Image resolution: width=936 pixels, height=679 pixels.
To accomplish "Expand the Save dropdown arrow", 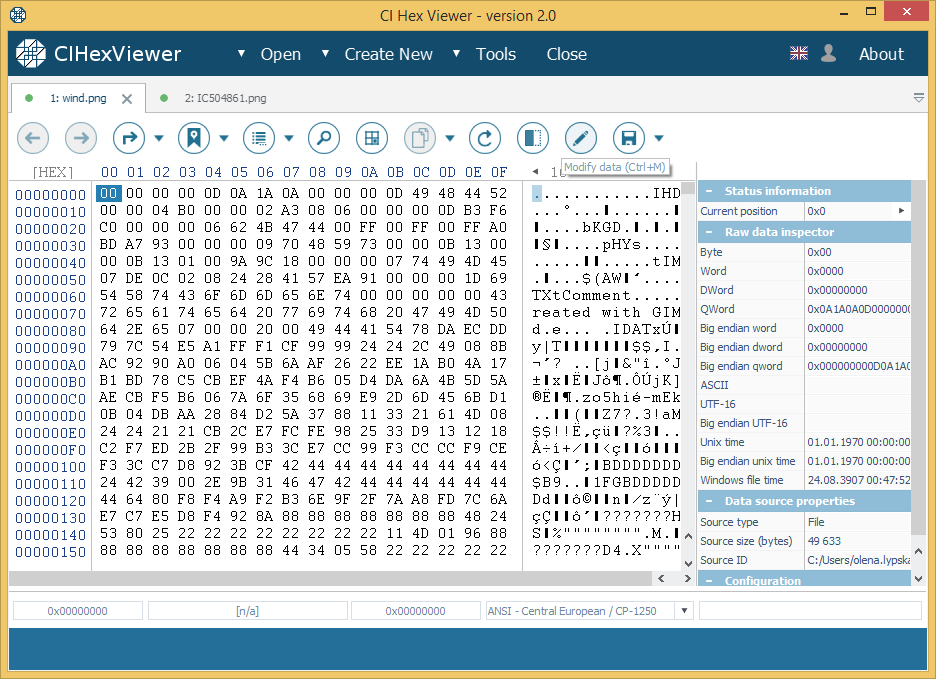I will click(659, 139).
